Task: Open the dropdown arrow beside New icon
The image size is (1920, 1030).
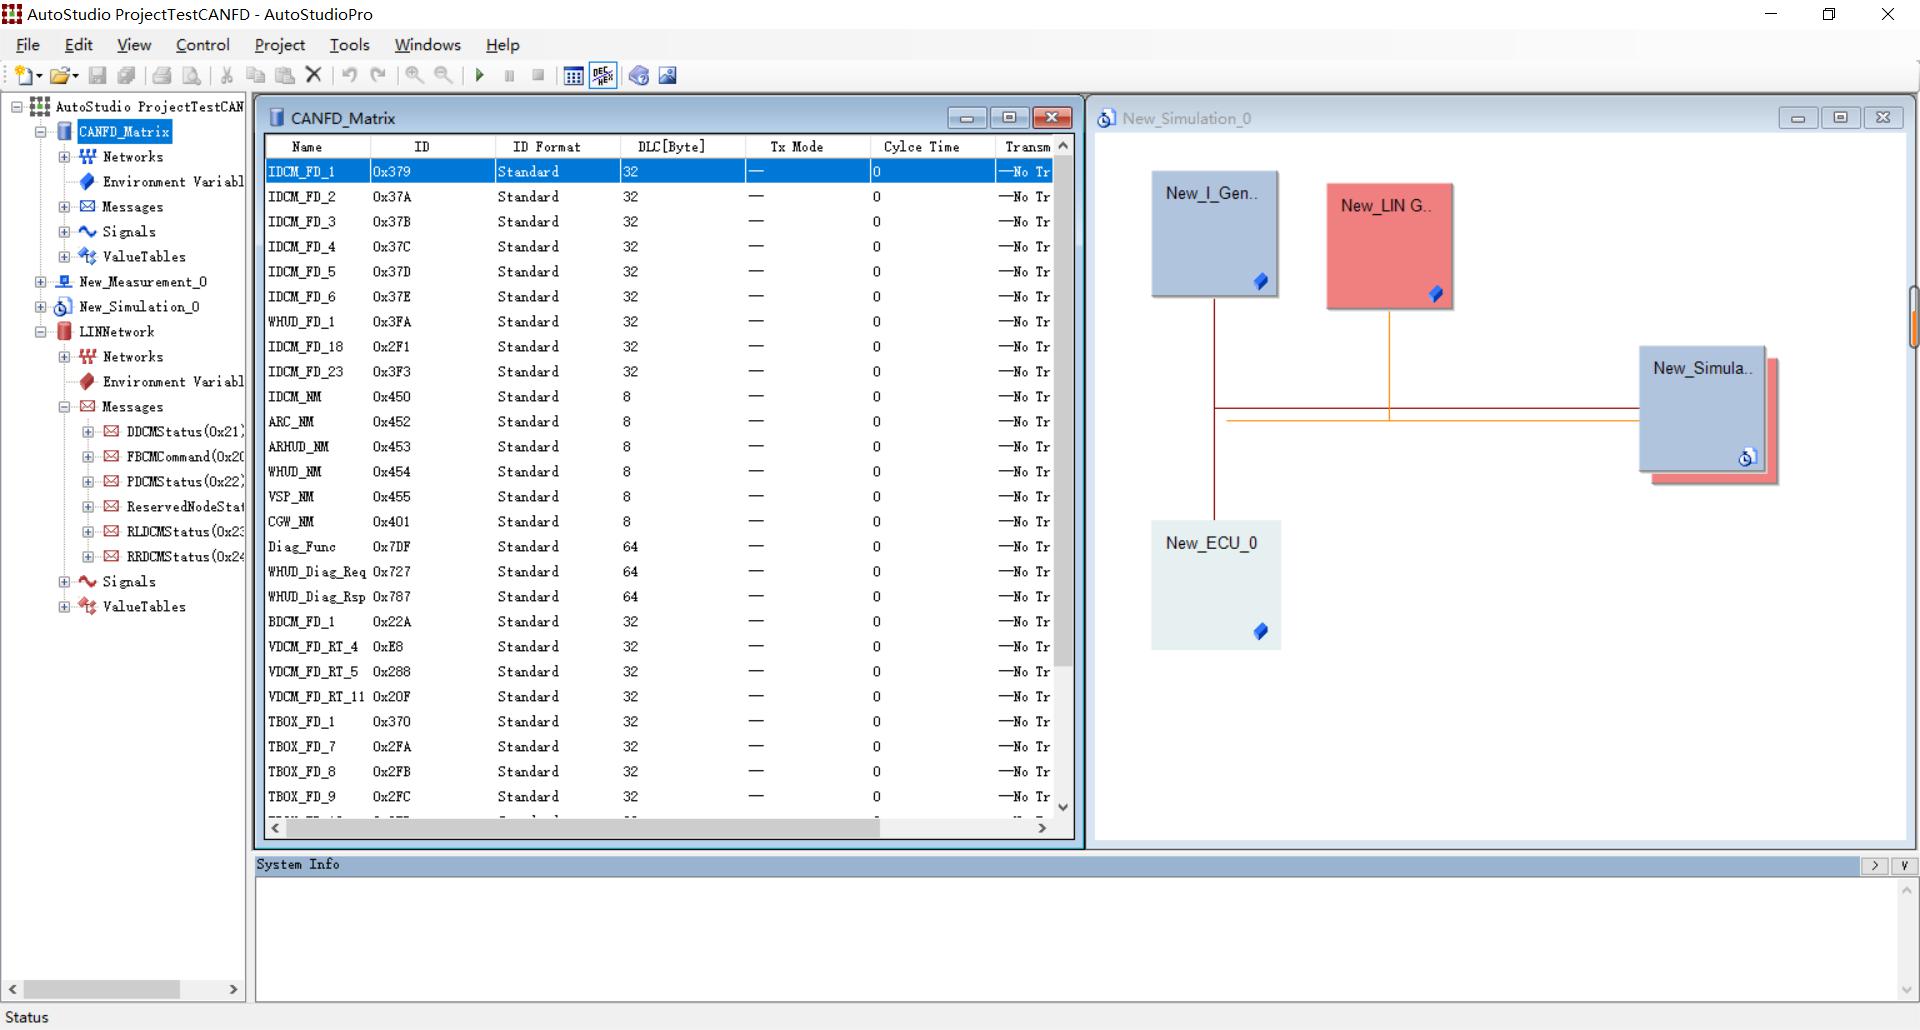Action: click(x=39, y=76)
